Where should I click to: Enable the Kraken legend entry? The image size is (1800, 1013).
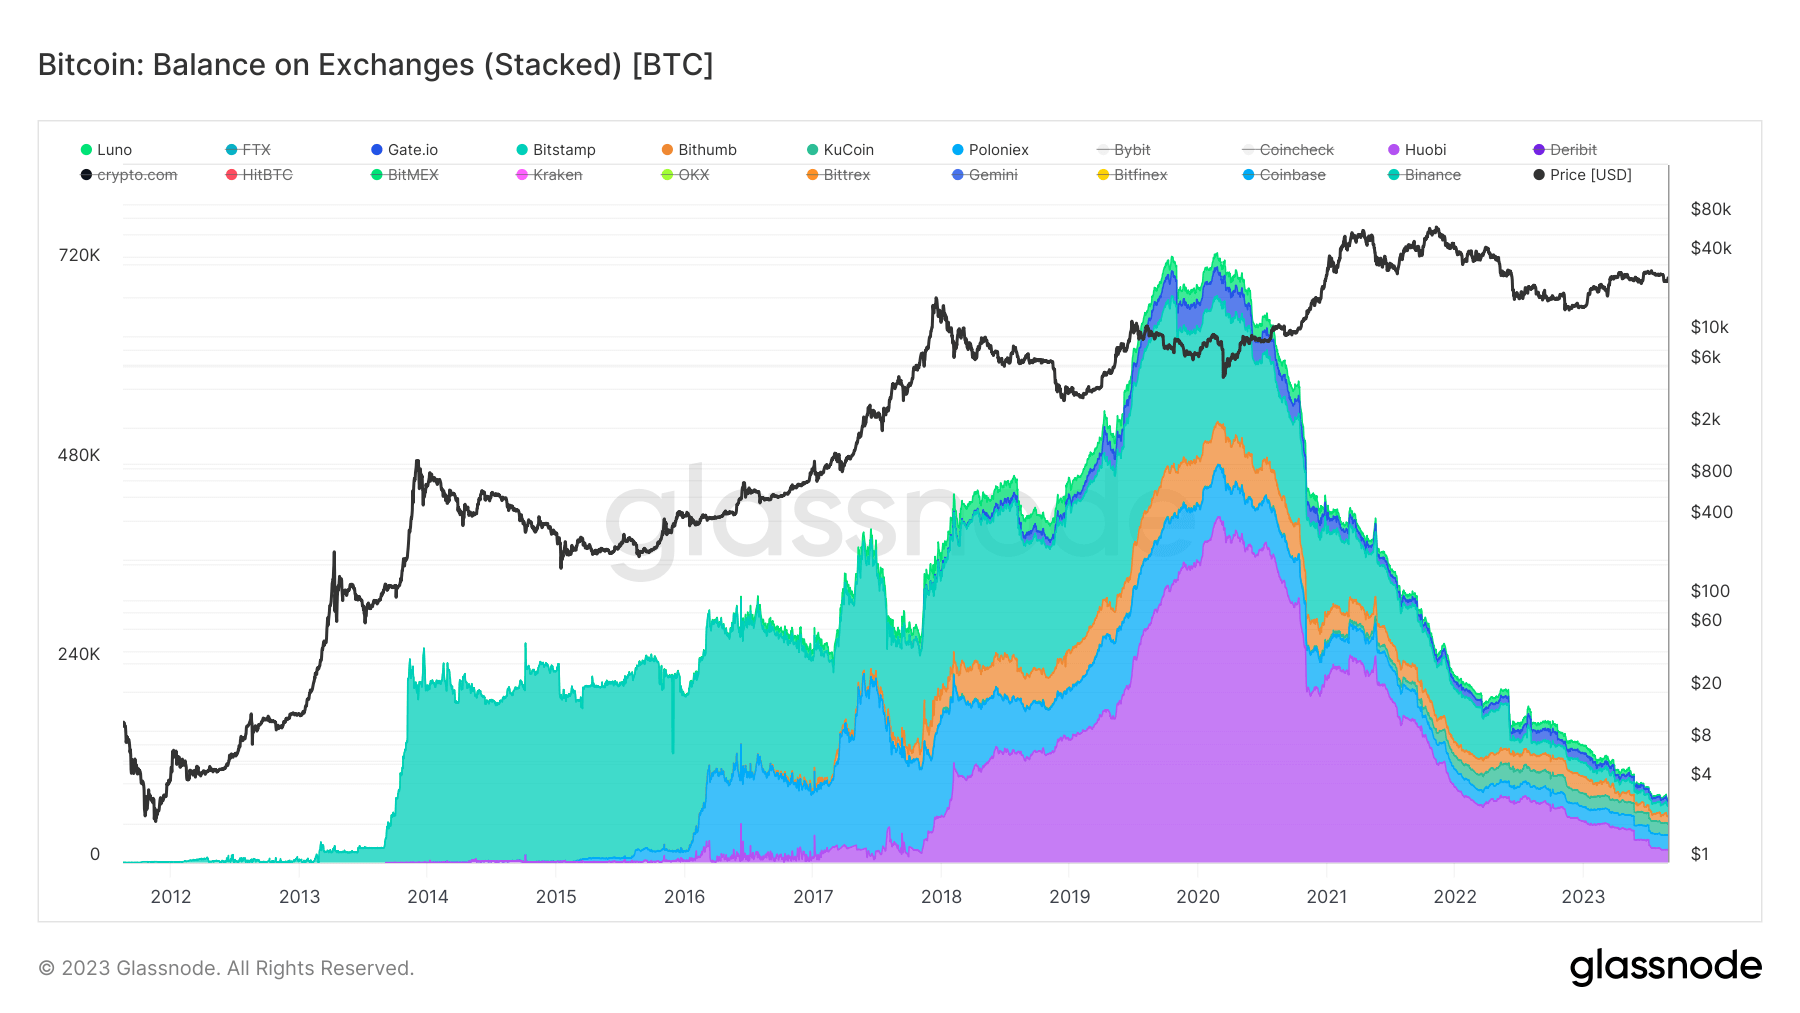(549, 175)
